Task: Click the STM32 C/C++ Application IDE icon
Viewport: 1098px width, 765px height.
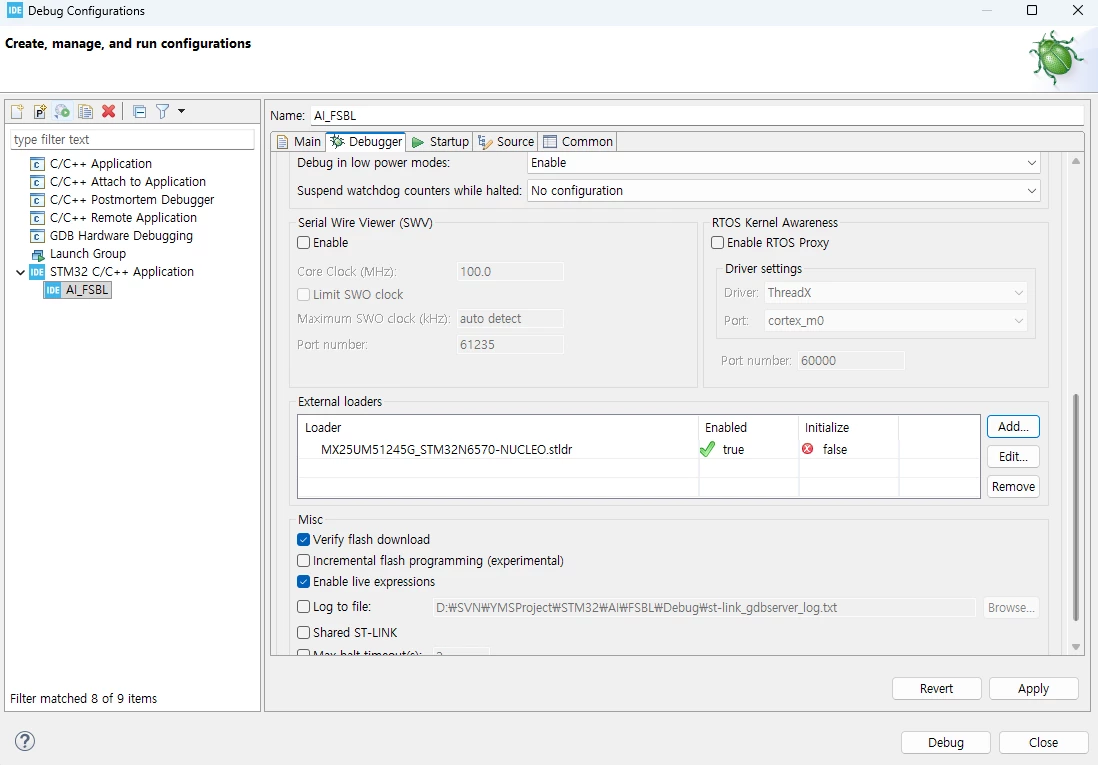Action: point(37,272)
